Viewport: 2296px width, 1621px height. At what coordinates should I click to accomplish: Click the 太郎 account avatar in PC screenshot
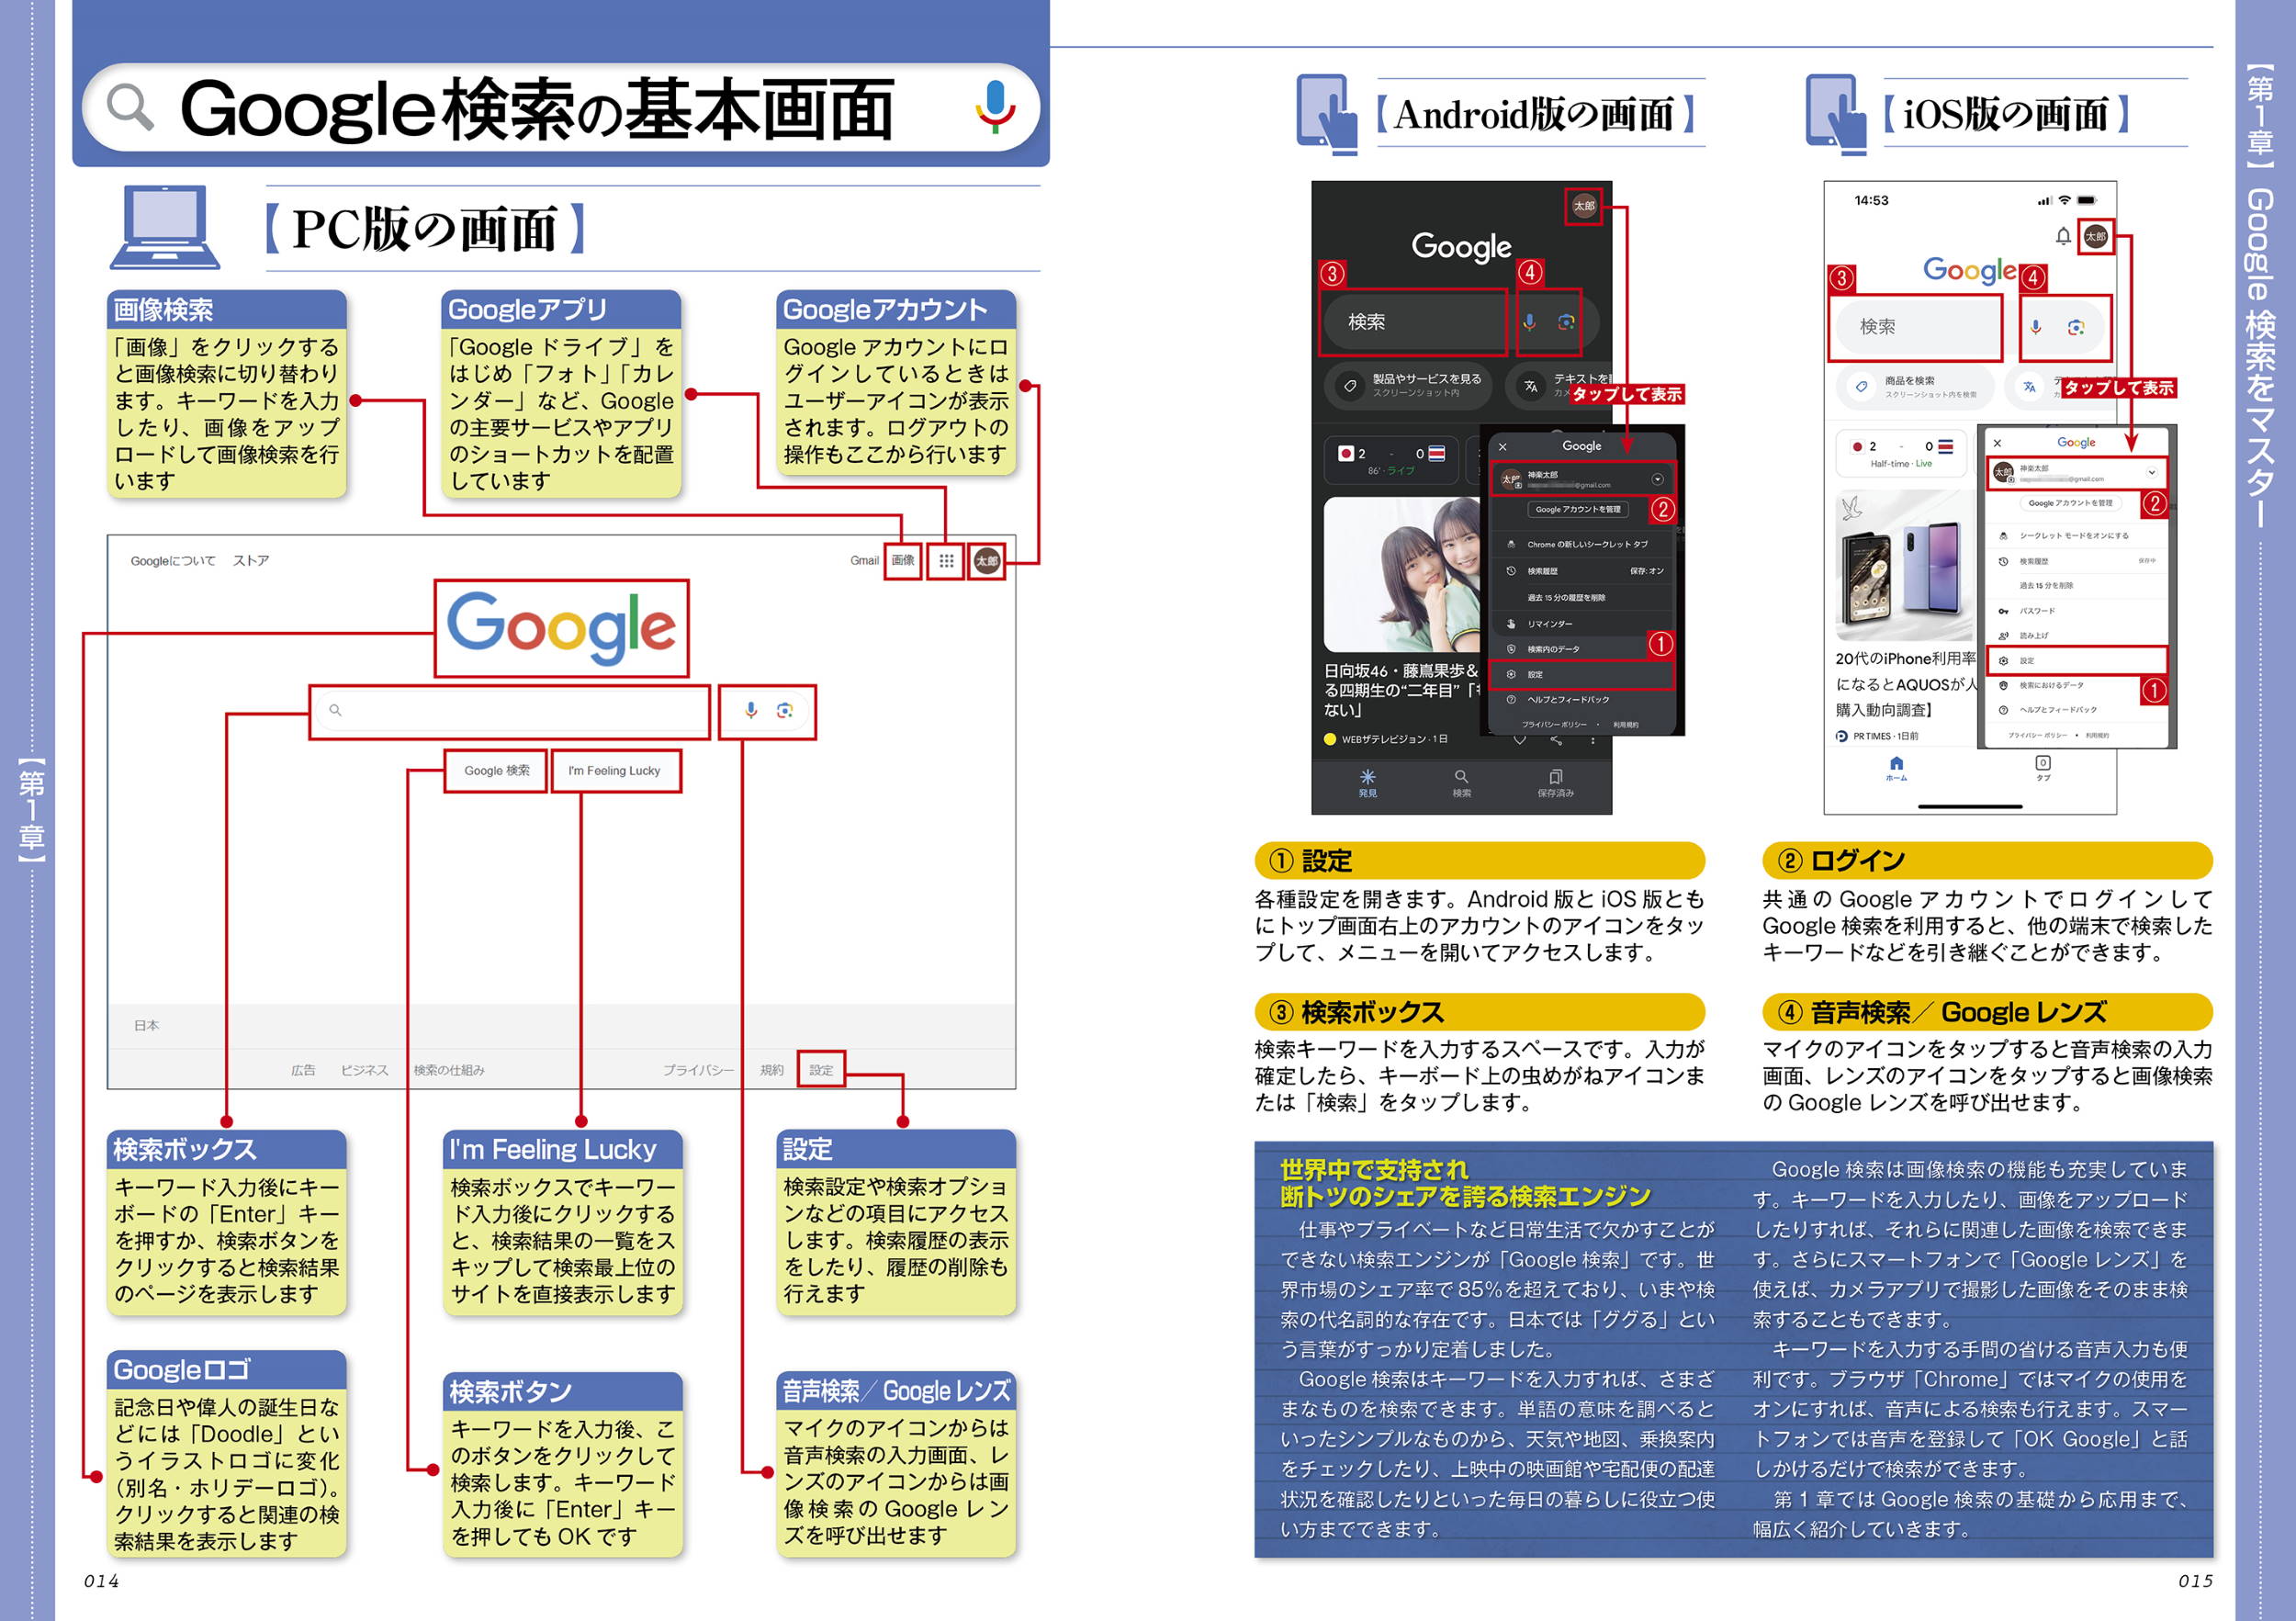pyautogui.click(x=986, y=561)
